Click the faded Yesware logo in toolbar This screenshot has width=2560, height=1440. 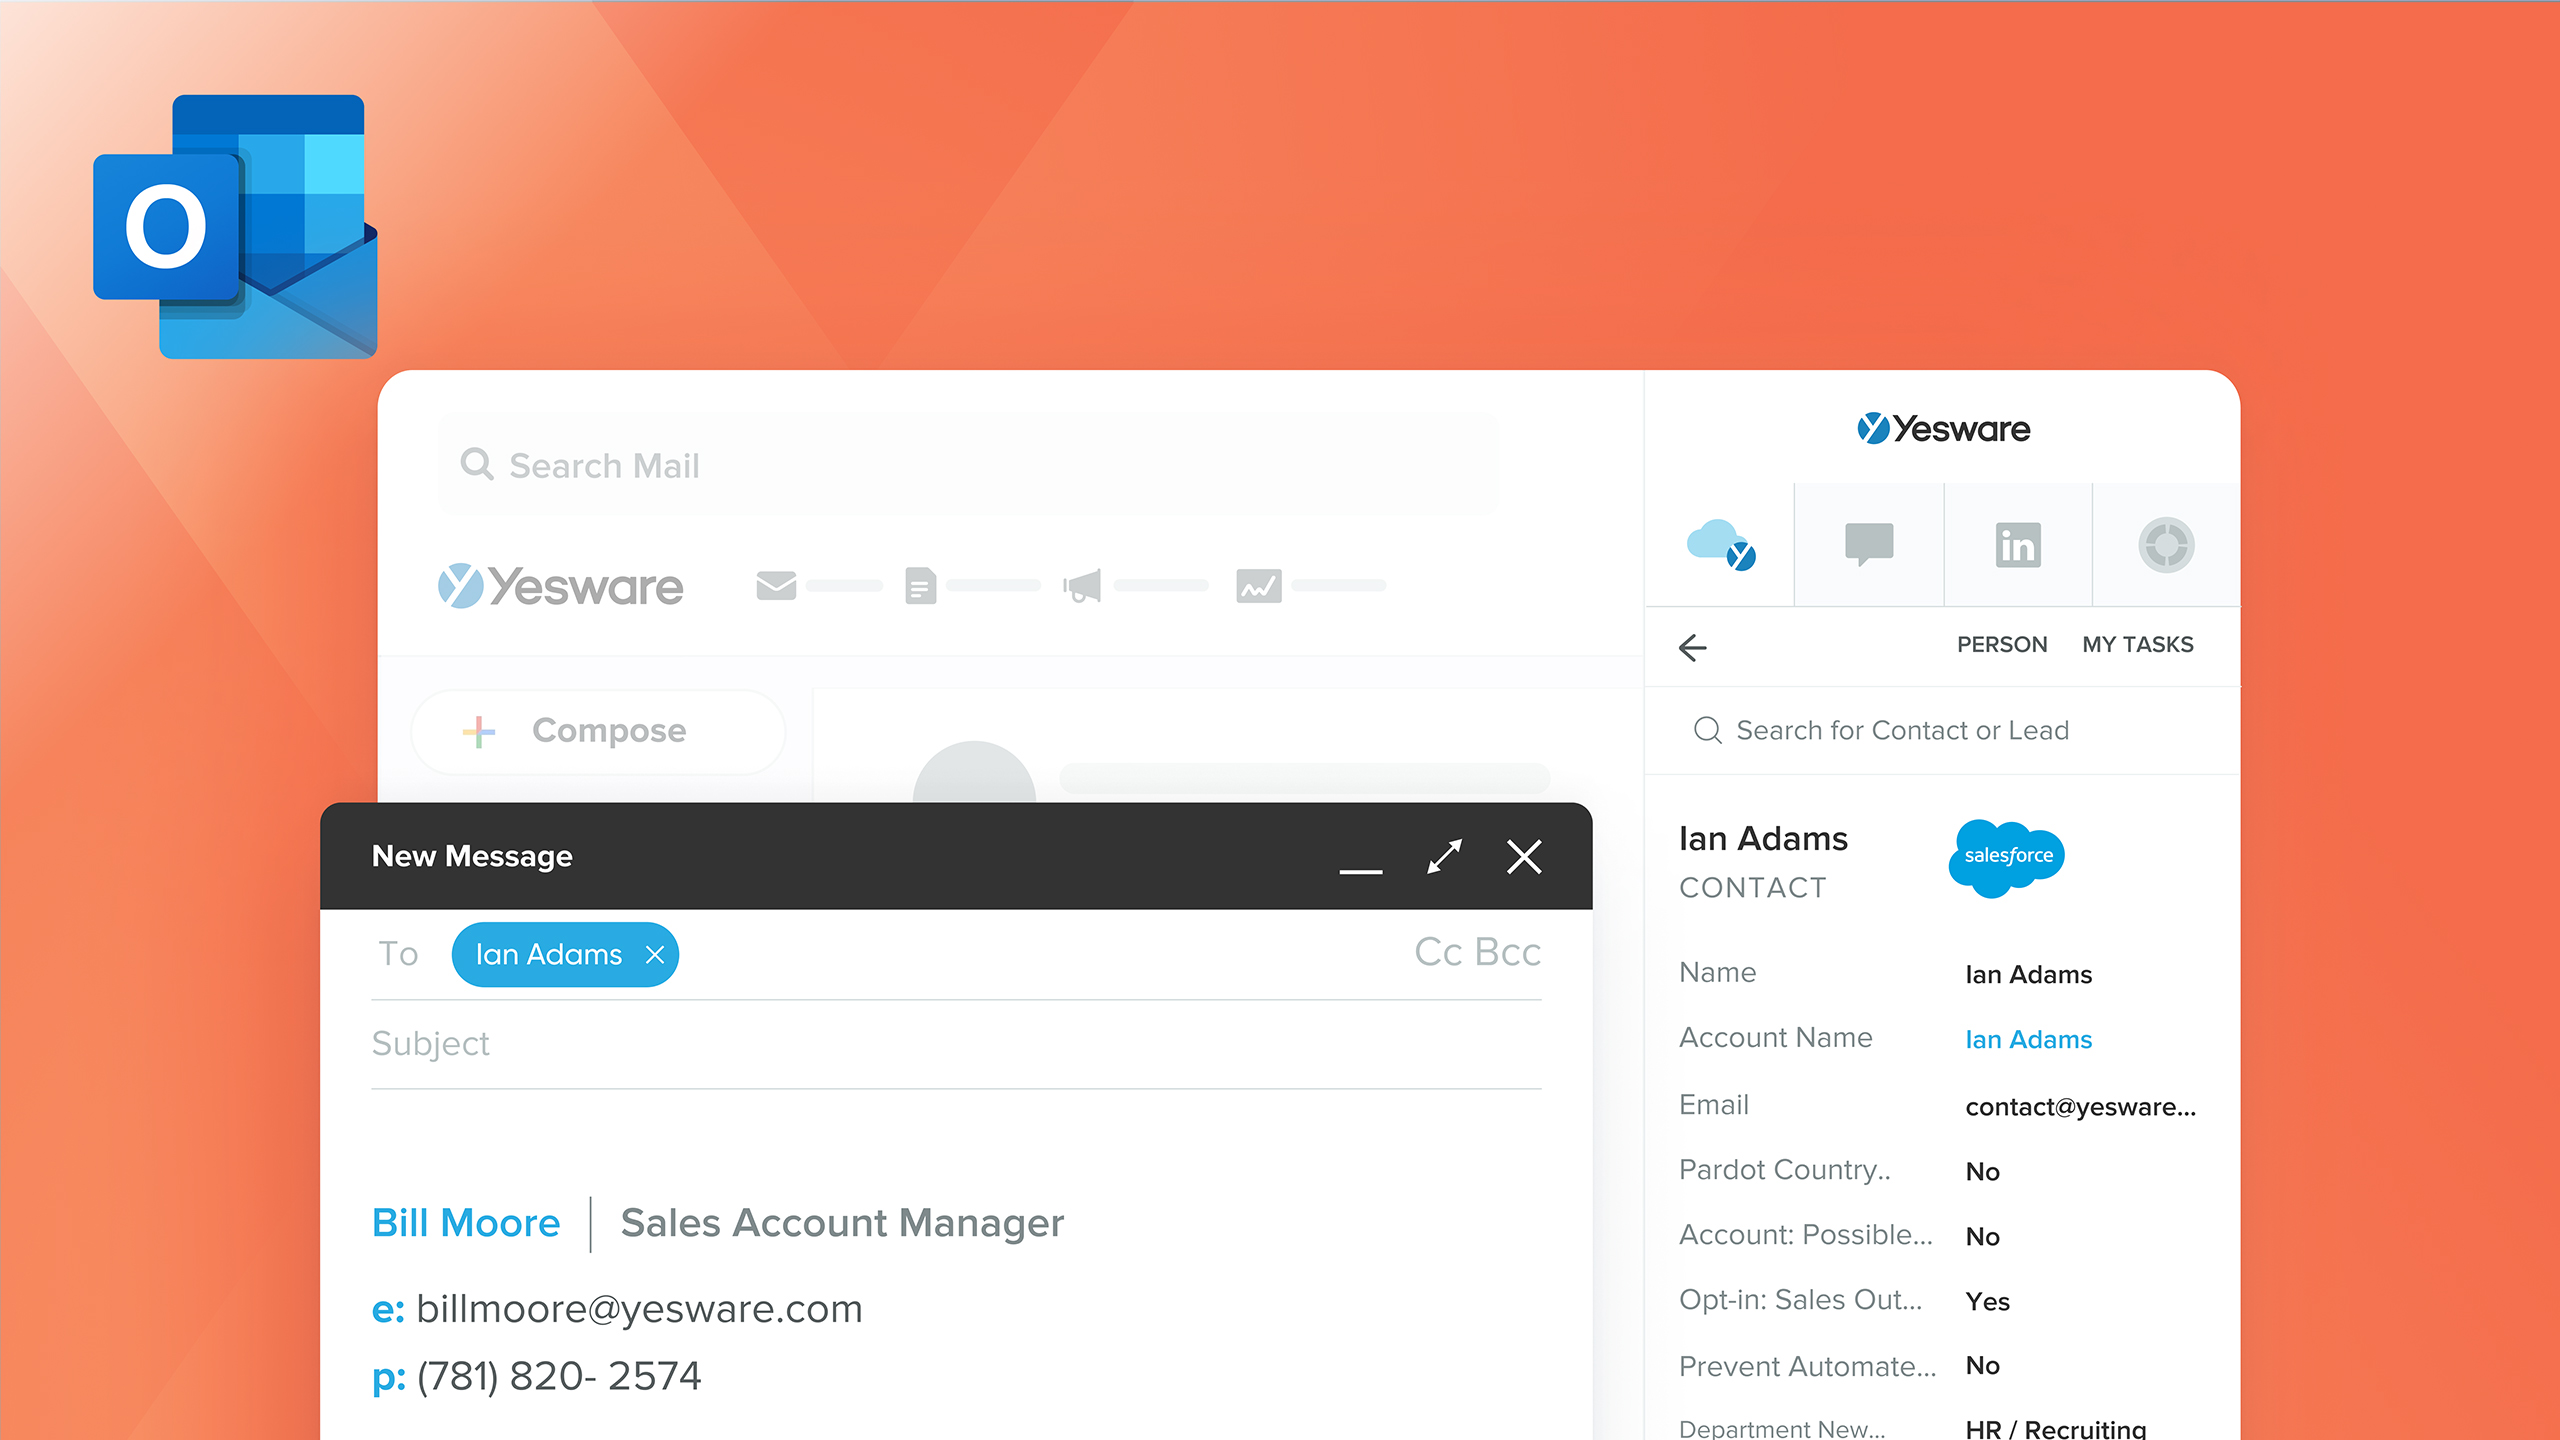[561, 586]
